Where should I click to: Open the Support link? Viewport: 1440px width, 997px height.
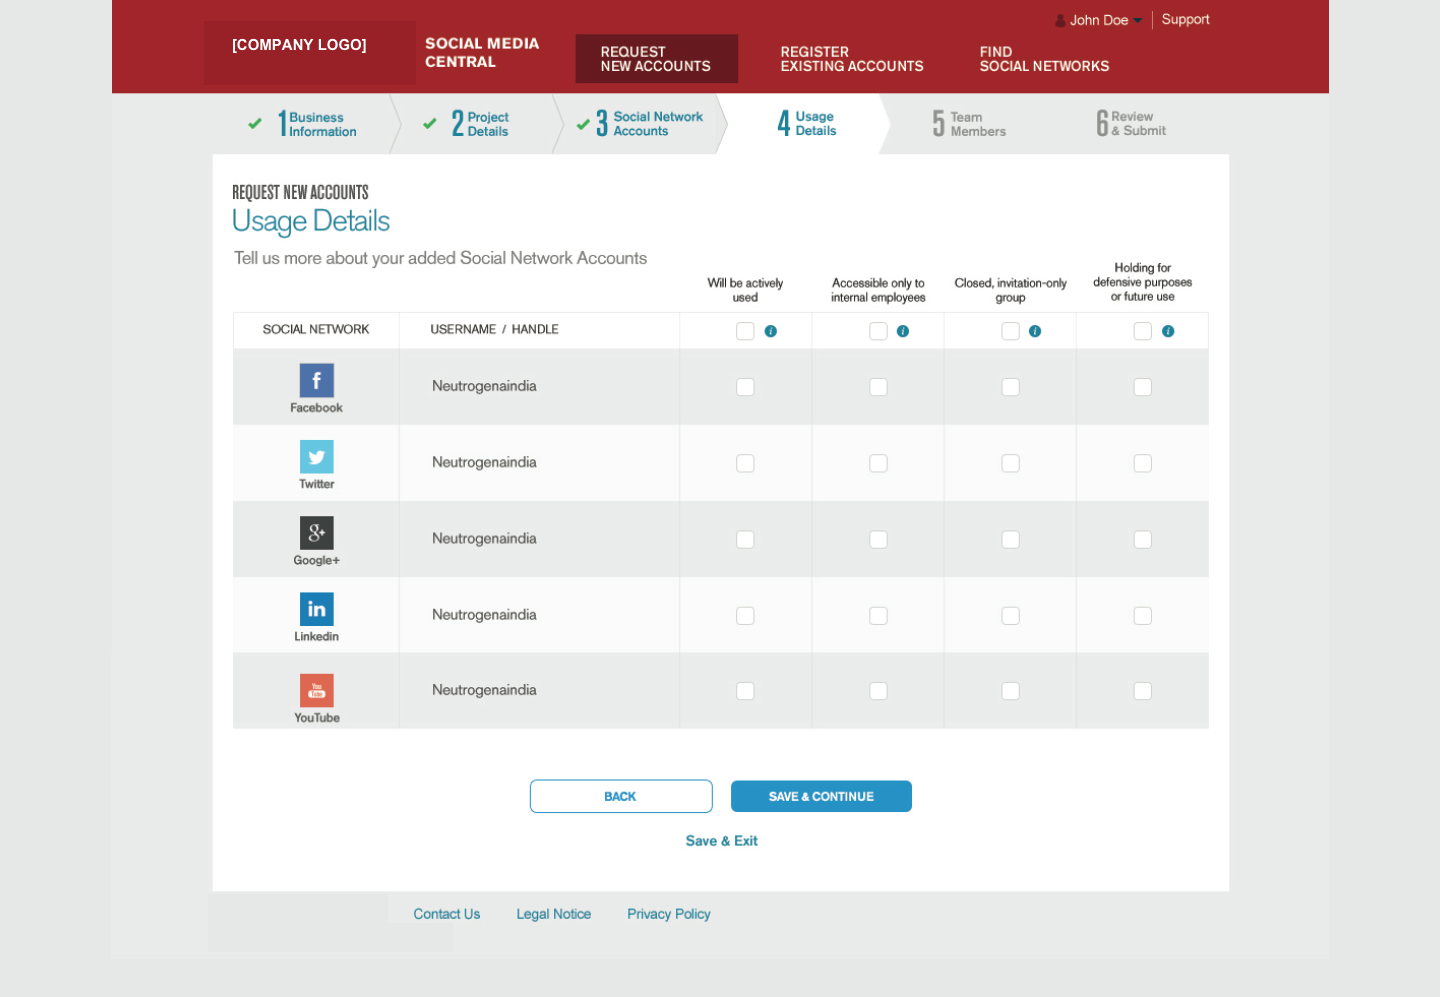(x=1186, y=19)
